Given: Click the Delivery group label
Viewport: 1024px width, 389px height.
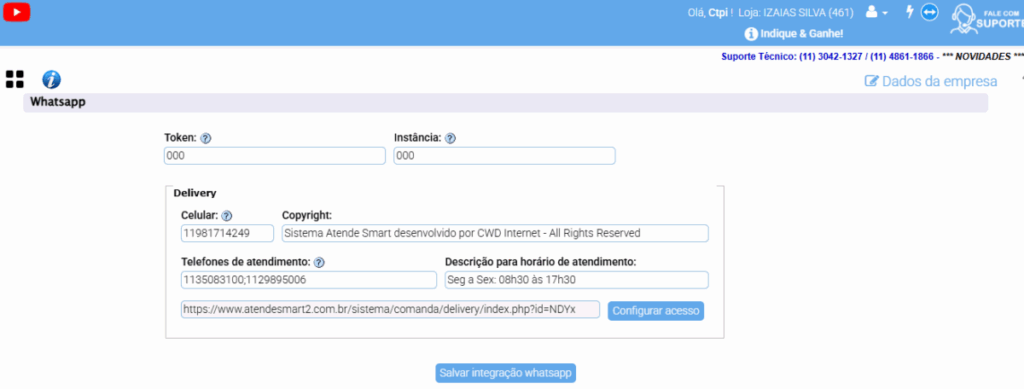Looking at the screenshot, I should pyautogui.click(x=195, y=193).
